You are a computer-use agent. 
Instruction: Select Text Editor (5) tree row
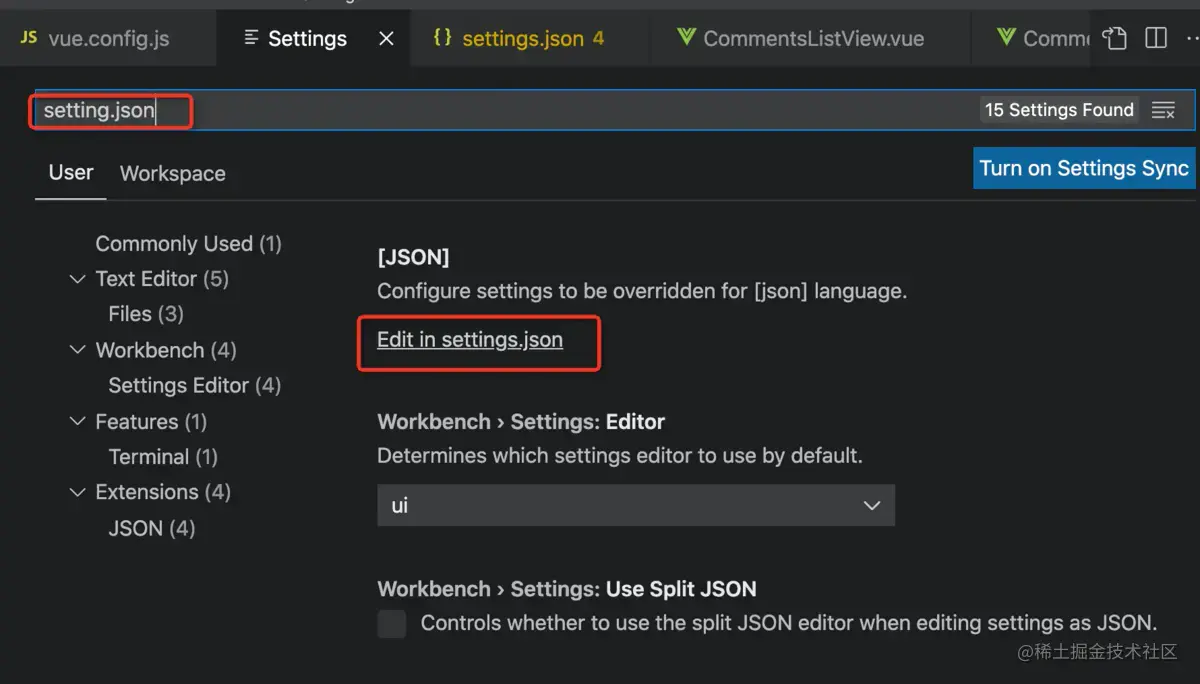click(x=162, y=279)
